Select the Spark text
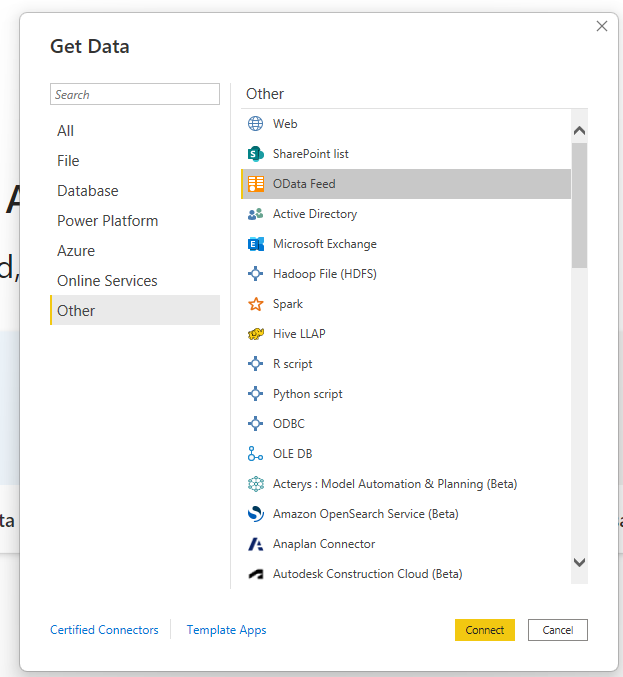623x677 pixels. (x=288, y=304)
